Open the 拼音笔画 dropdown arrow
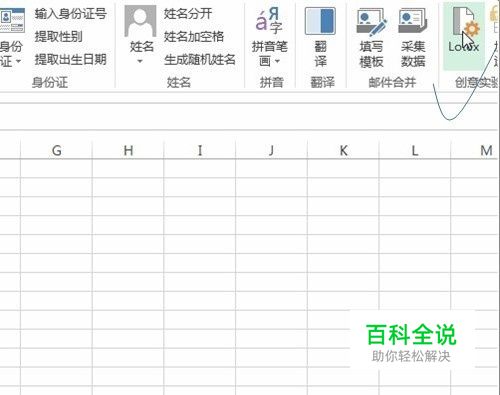The image size is (500, 395). coord(277,61)
